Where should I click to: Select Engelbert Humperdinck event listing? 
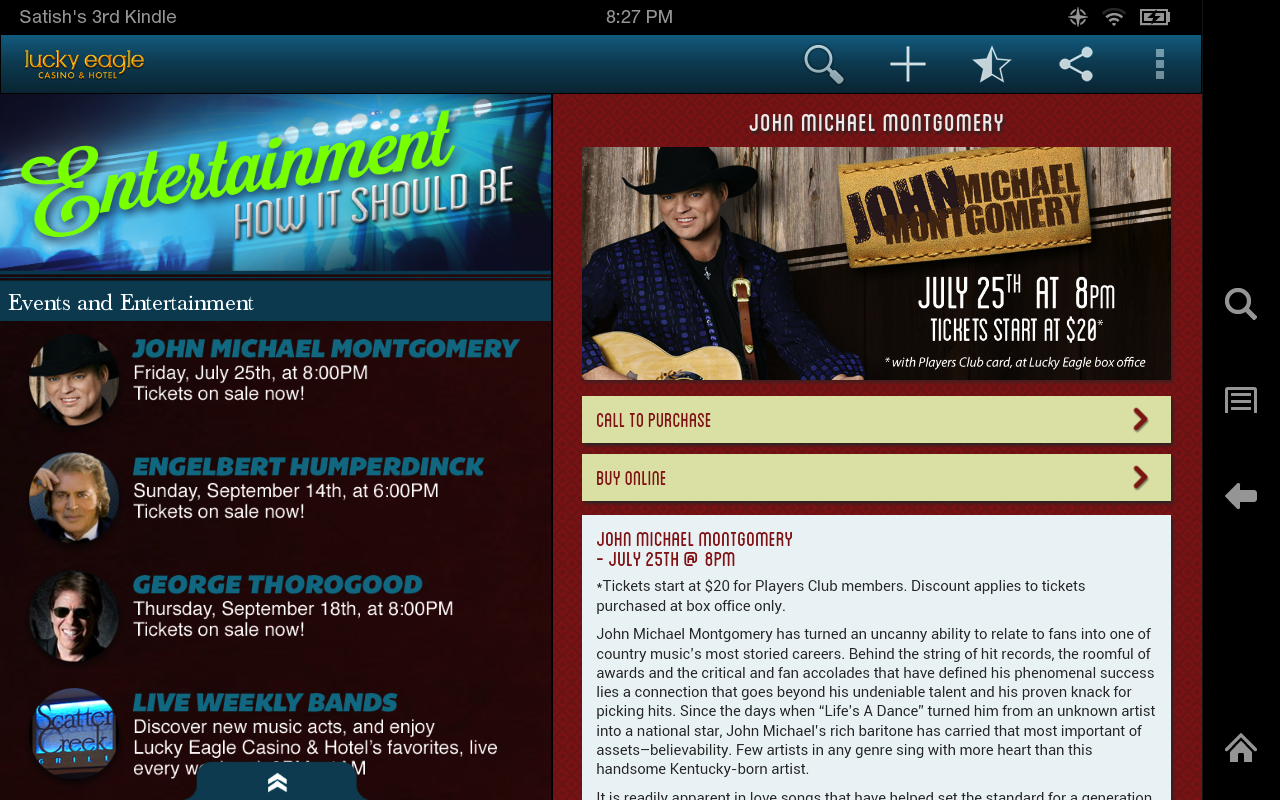275,497
